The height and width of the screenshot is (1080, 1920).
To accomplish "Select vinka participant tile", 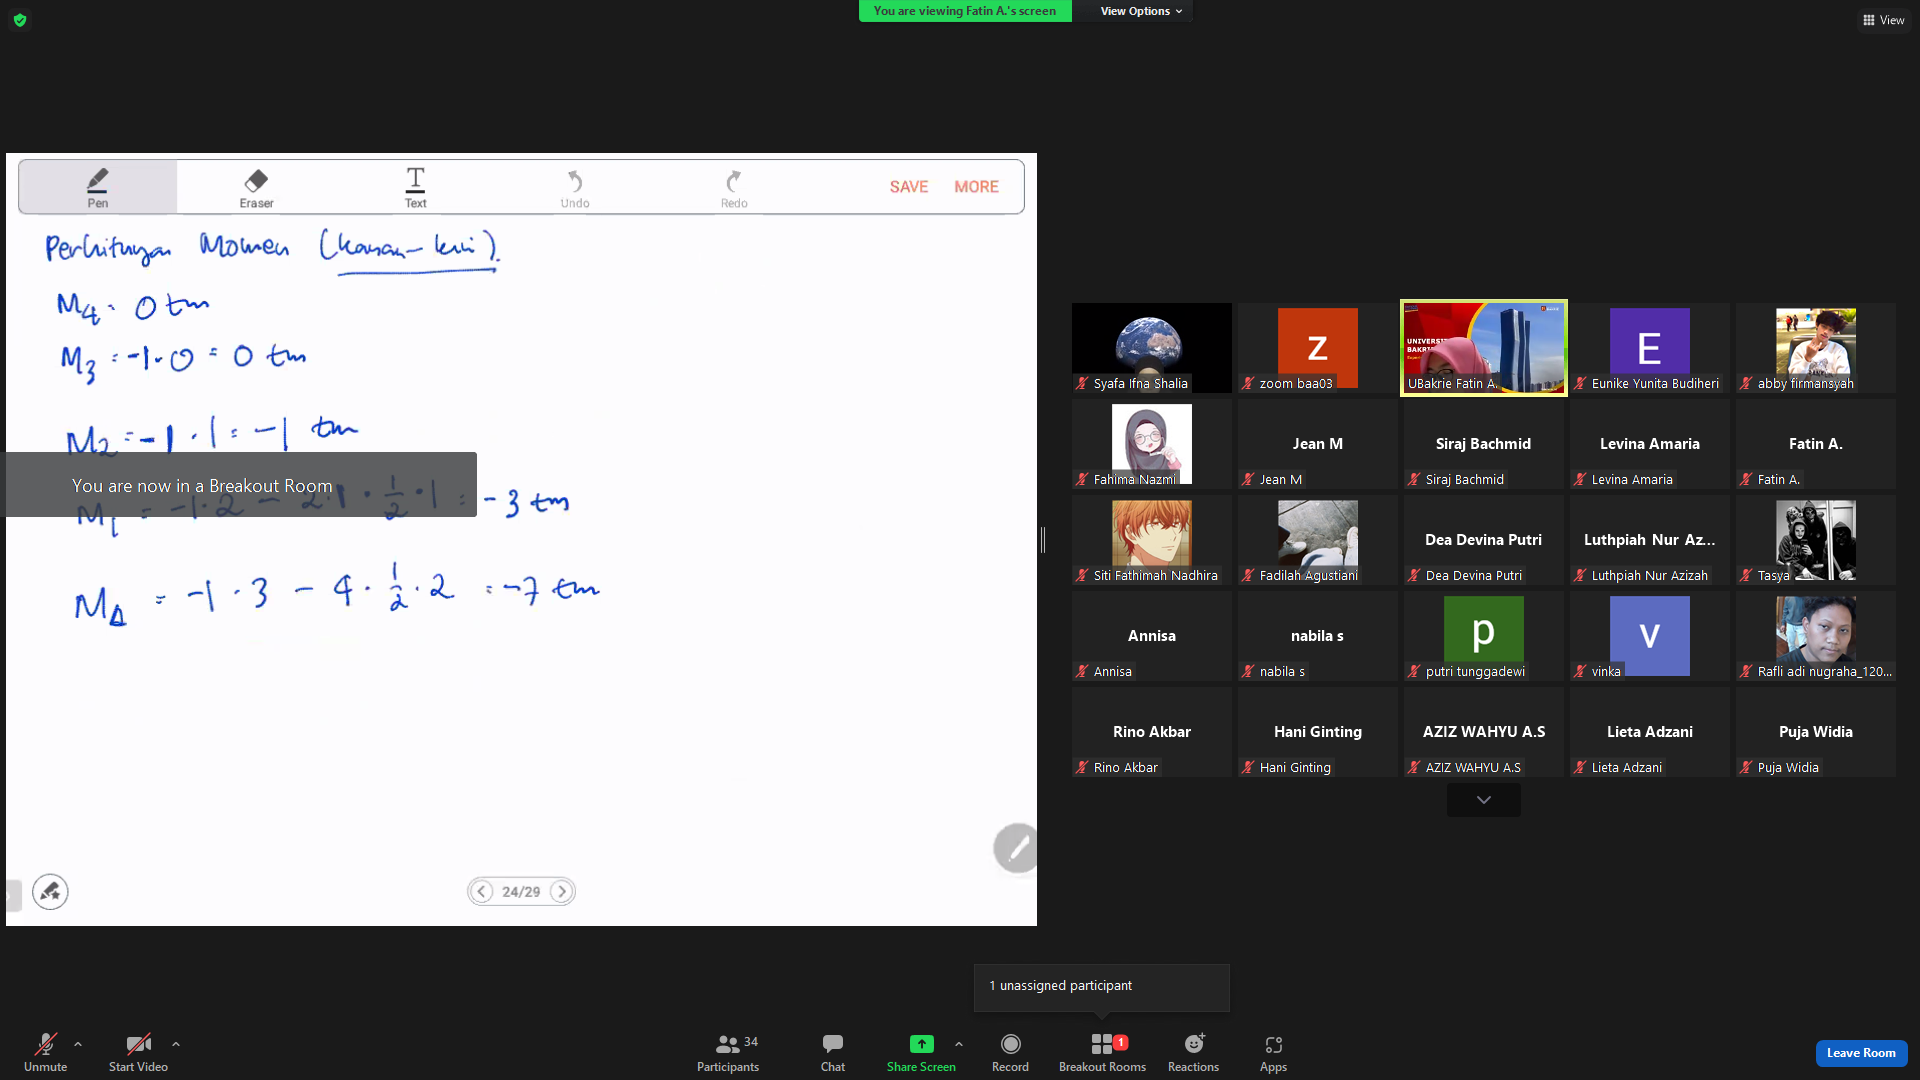I will point(1650,636).
